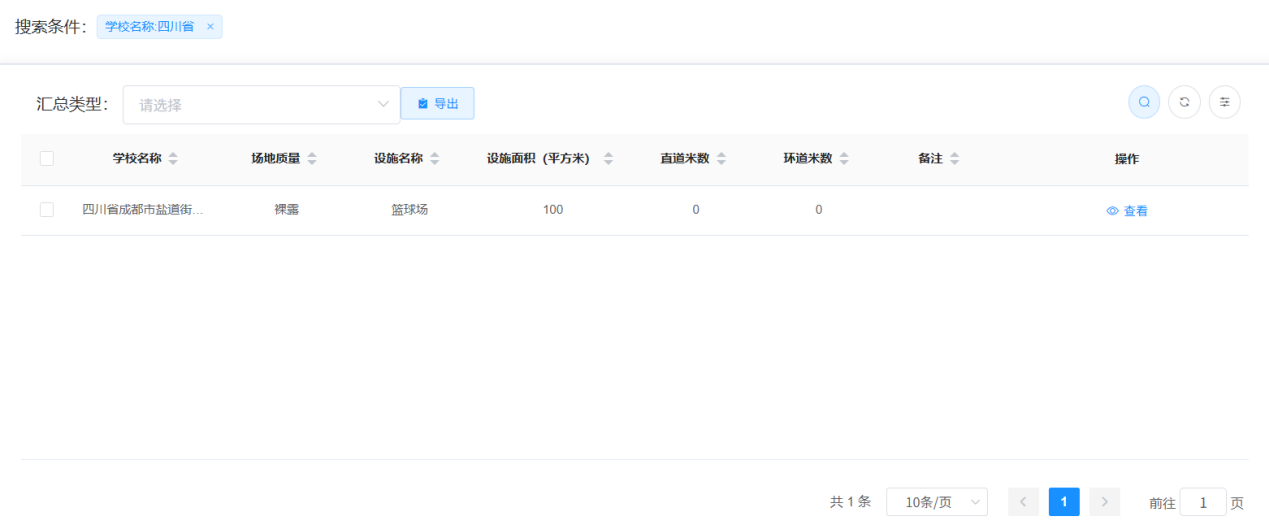Image resolution: width=1269 pixels, height=525 pixels.
Task: Click the search magnifier icon button
Action: coord(1144,102)
